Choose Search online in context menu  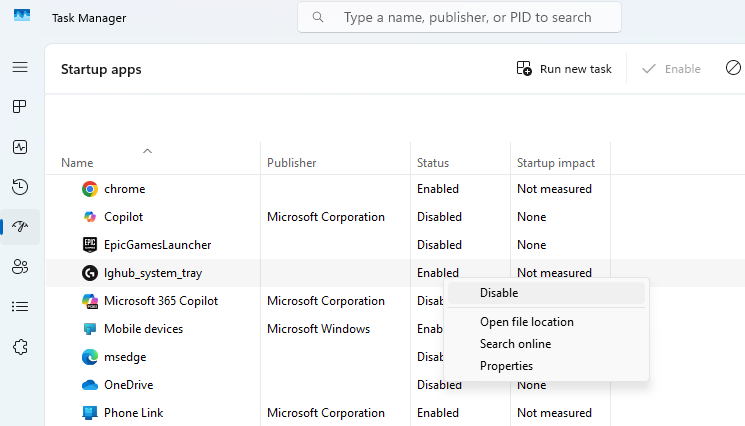(515, 344)
